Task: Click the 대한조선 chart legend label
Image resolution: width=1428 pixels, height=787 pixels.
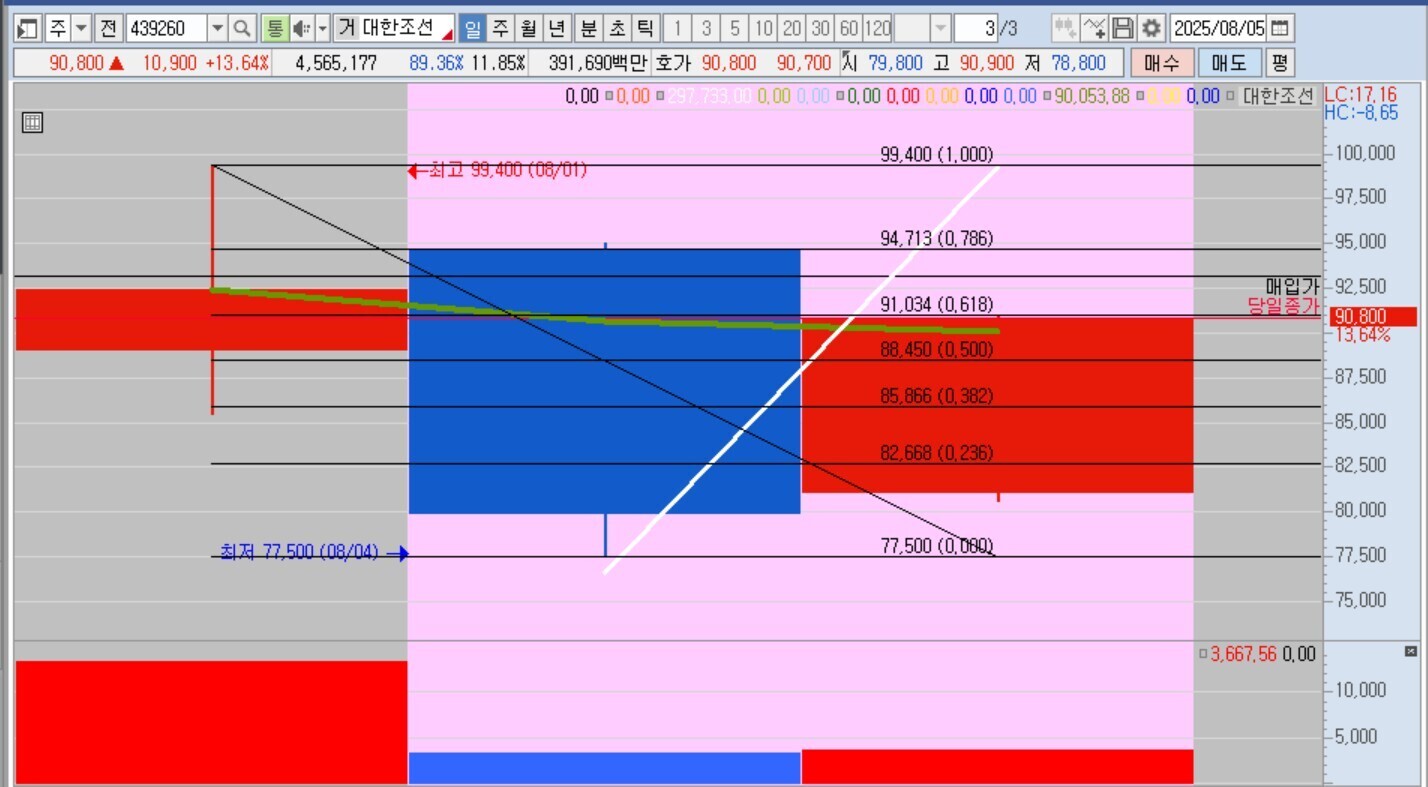Action: click(x=1277, y=97)
